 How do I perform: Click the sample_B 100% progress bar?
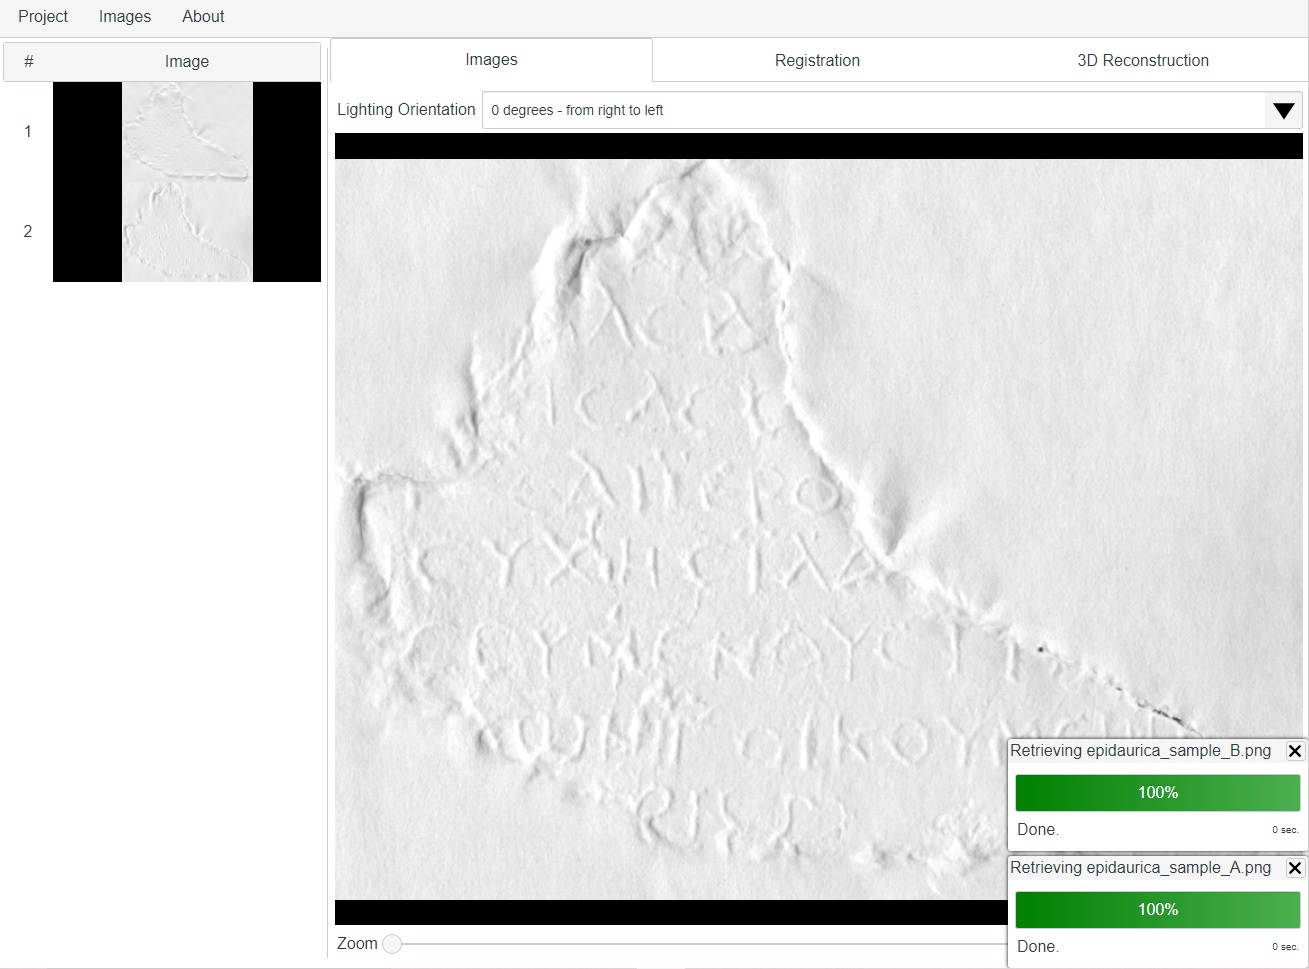click(x=1157, y=793)
